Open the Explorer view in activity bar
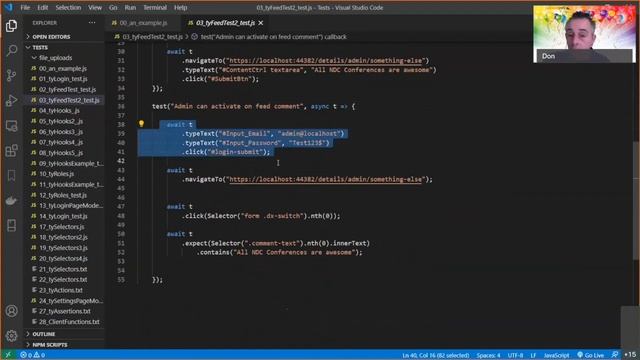The height and width of the screenshot is (360, 640). [x=11, y=26]
